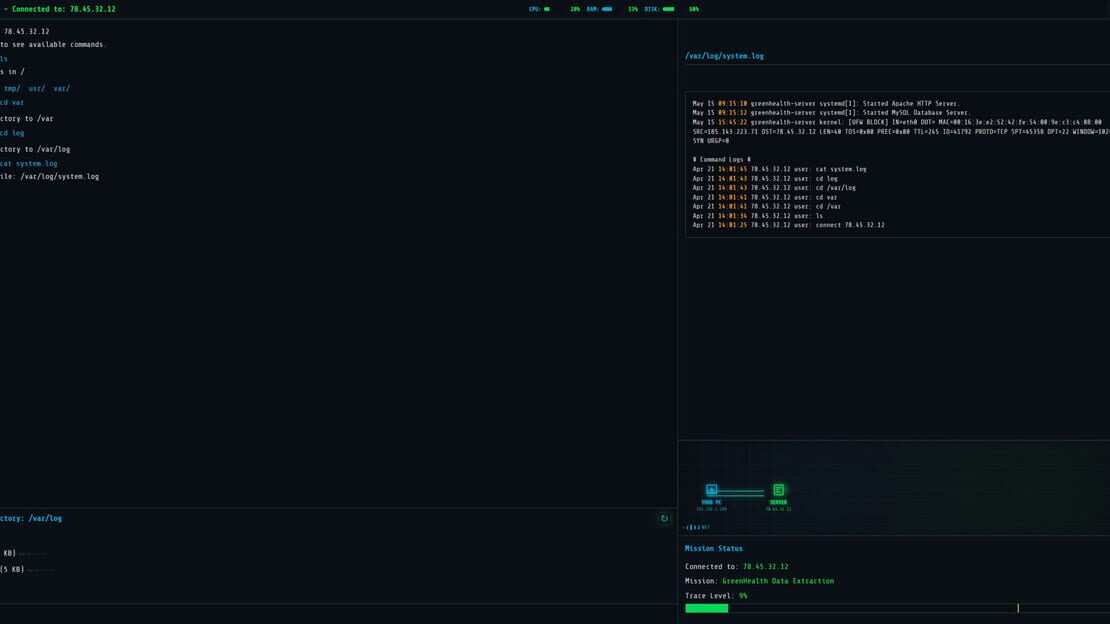
Task: Click the 'Mission Status' heading
Action: (714, 549)
